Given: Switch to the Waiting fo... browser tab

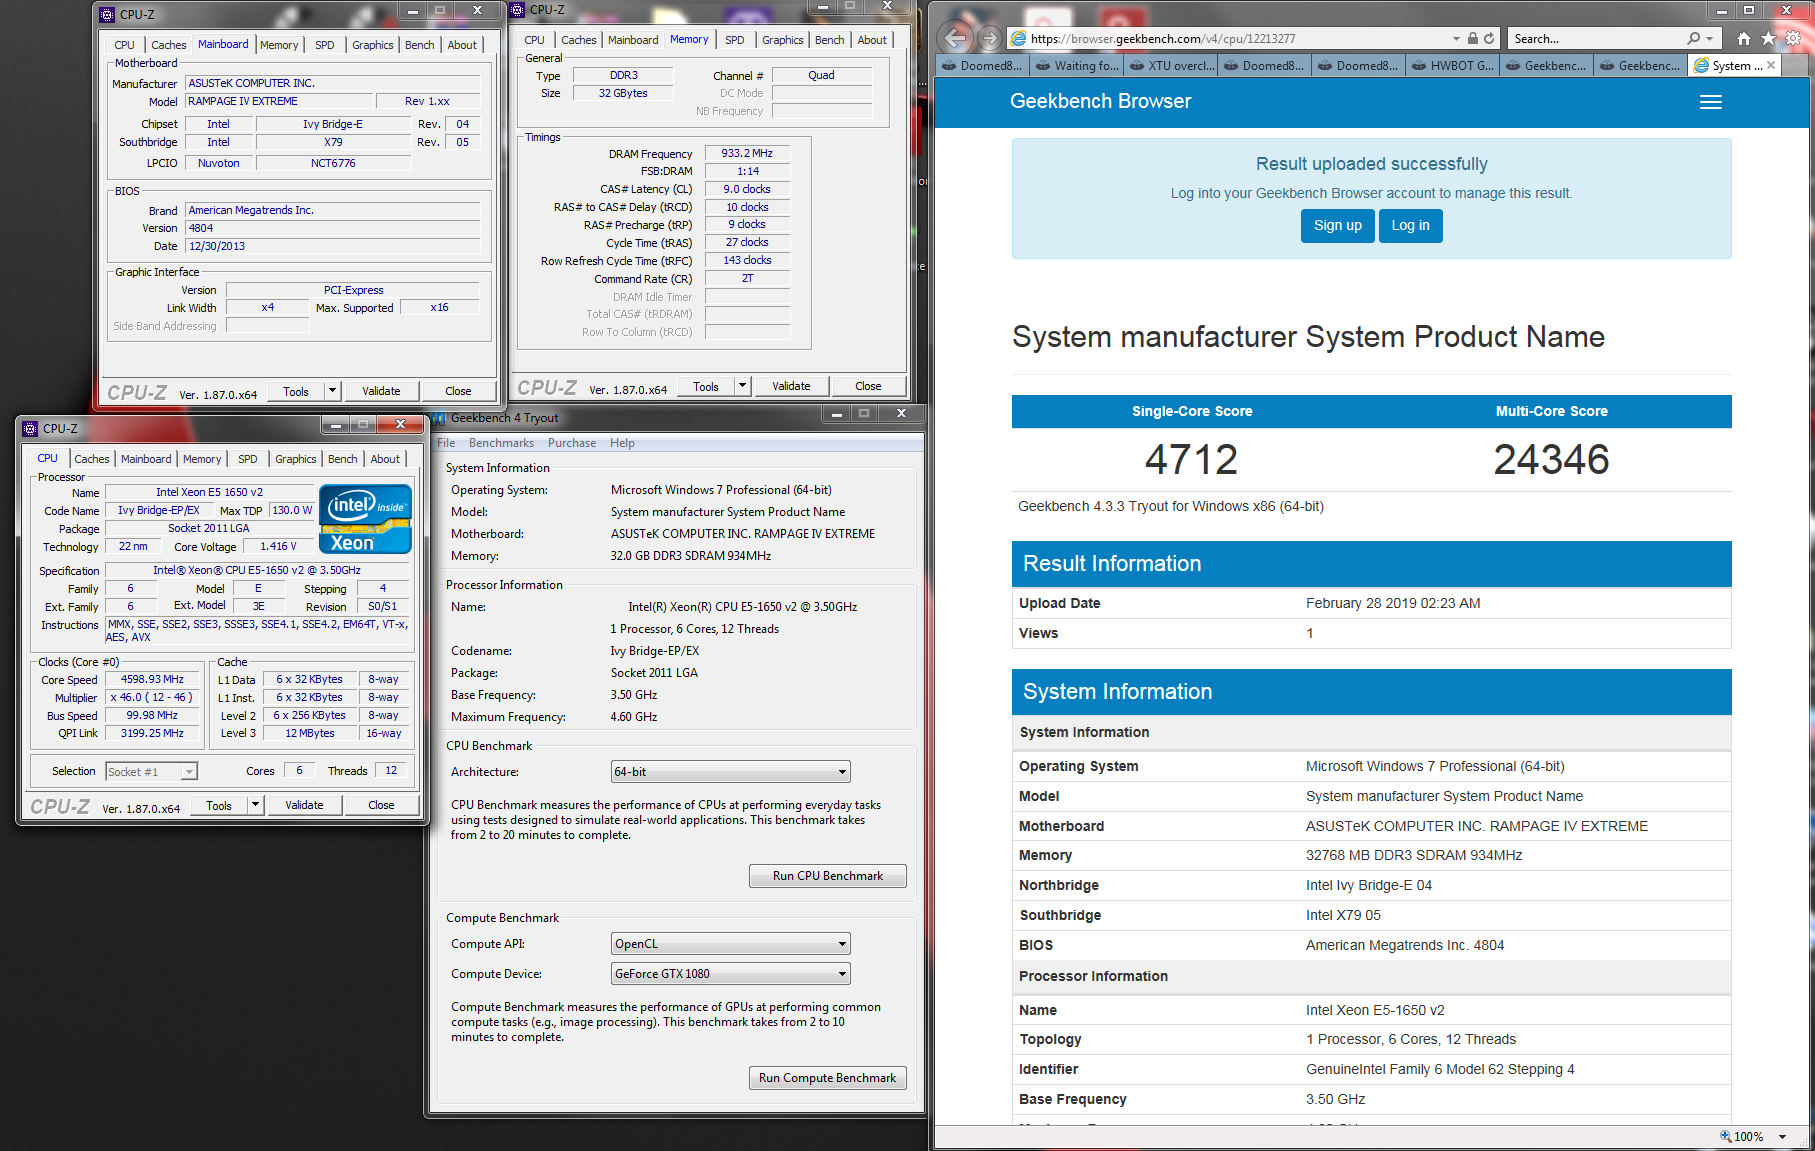Looking at the screenshot, I should pyautogui.click(x=1077, y=65).
